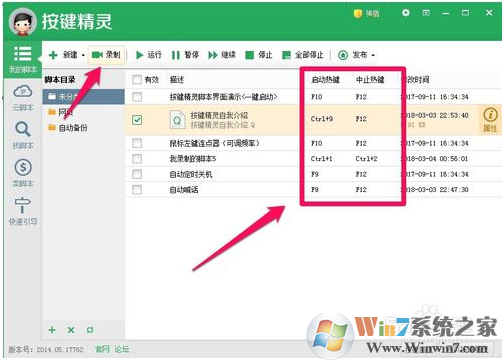Open the 找脚本 search section
Viewport: 504px width, 362px height.
coord(22,135)
